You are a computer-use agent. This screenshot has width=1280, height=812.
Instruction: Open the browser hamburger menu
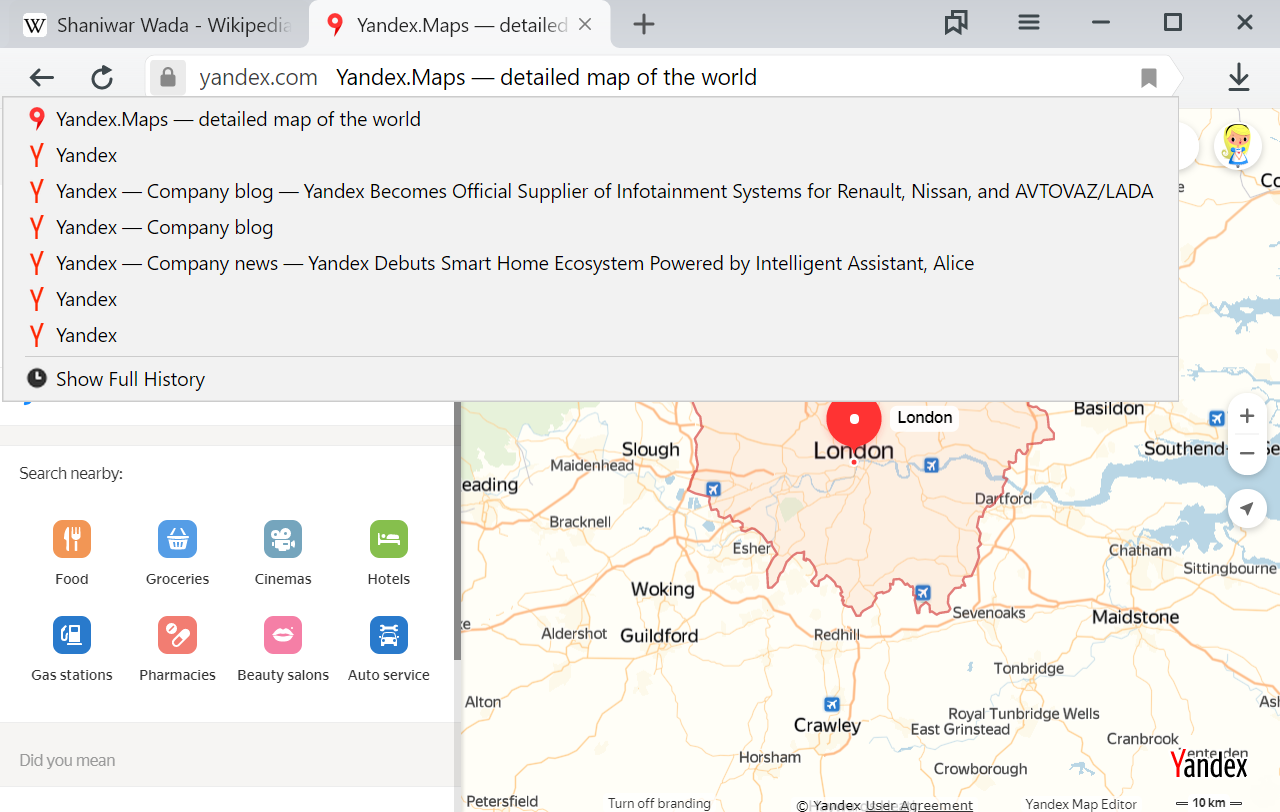(x=1029, y=22)
